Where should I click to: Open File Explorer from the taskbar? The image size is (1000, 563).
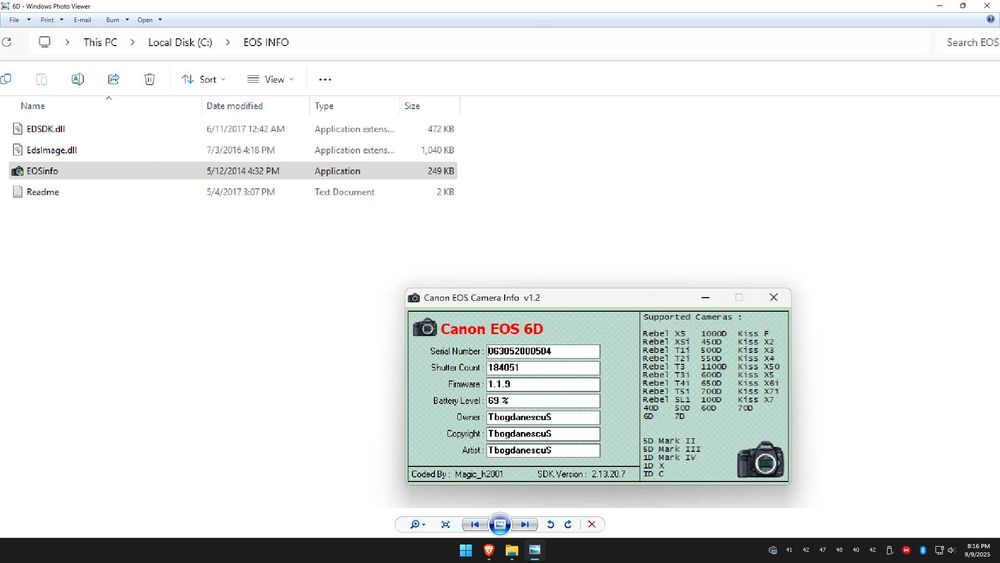click(511, 550)
